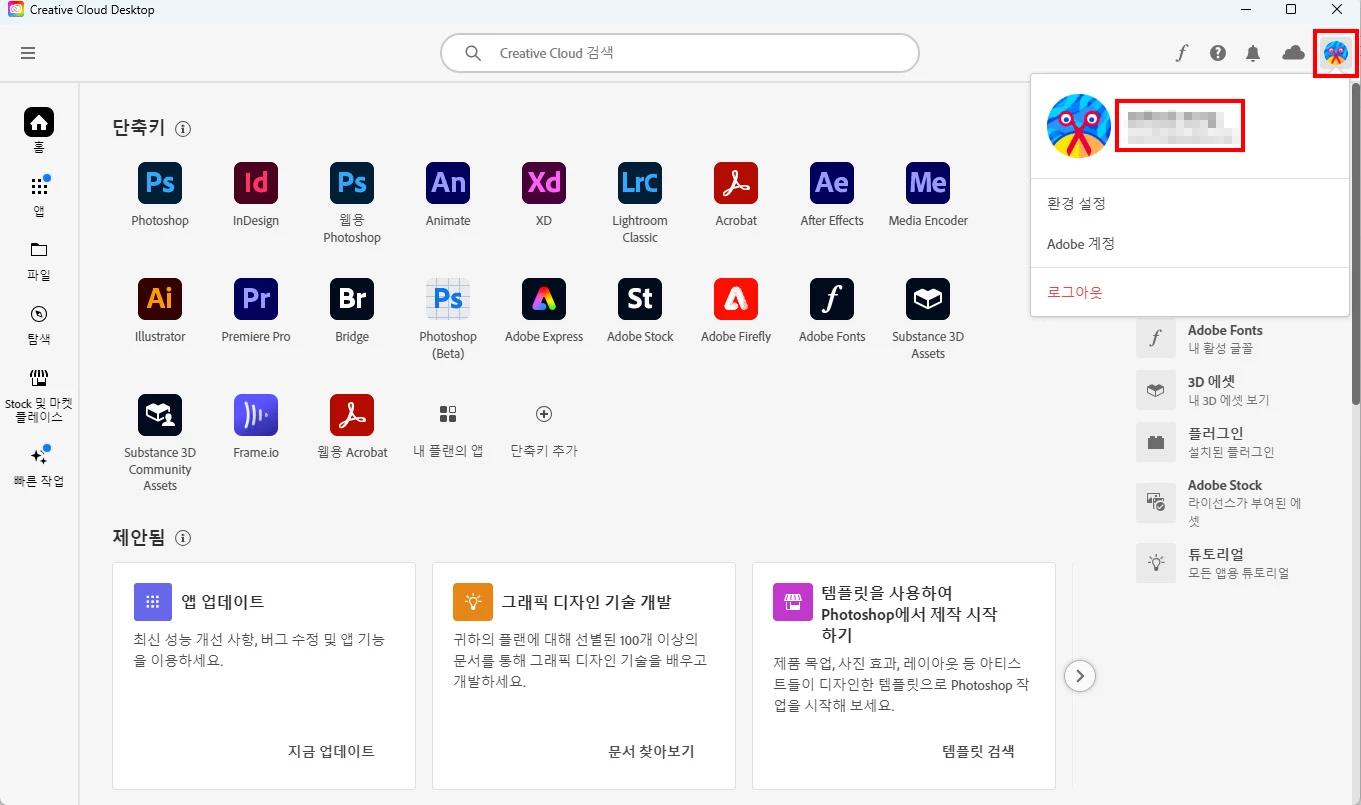Launch Photoshop from shortcuts
The width and height of the screenshot is (1361, 805).
coord(160,183)
